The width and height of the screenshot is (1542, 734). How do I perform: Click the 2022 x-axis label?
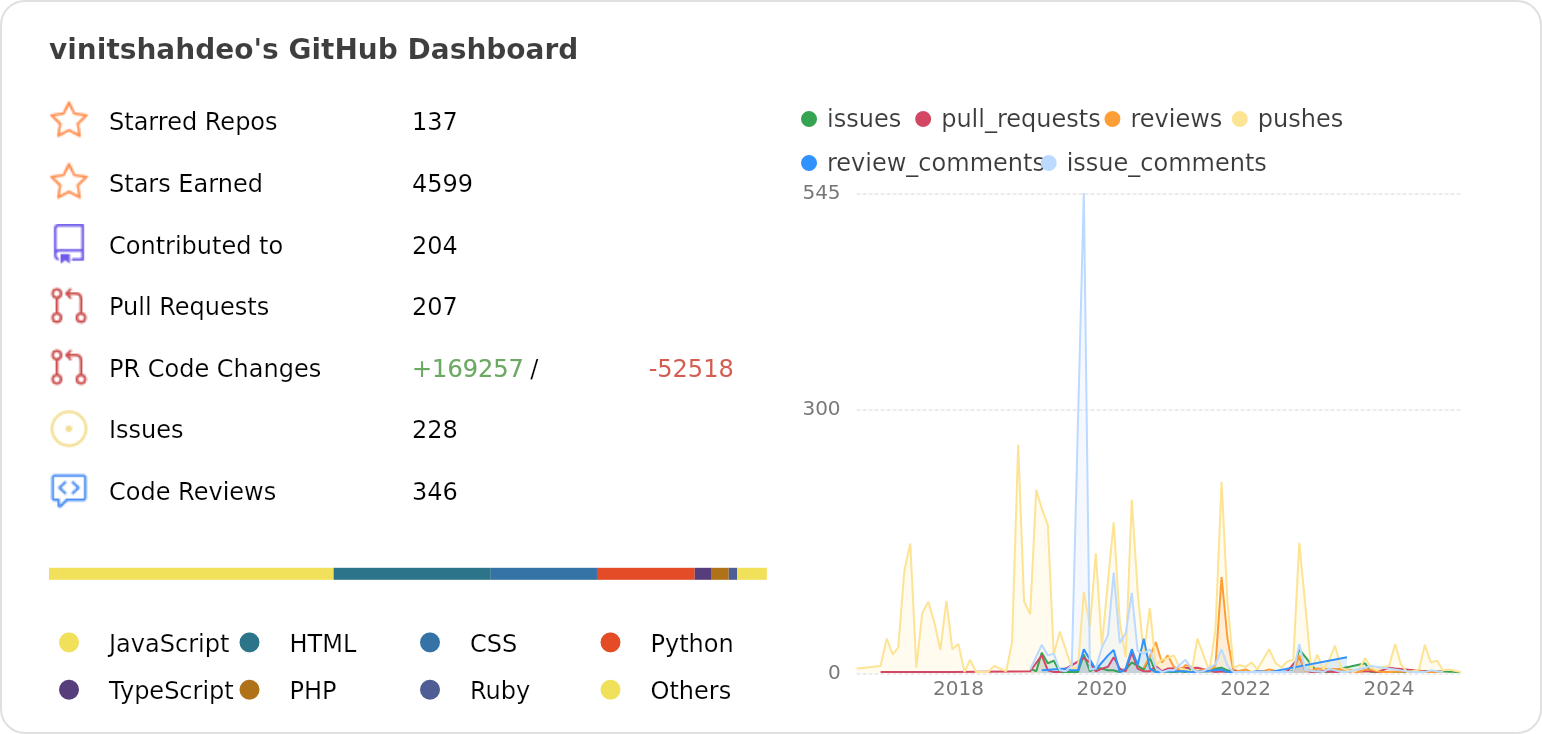(1245, 688)
